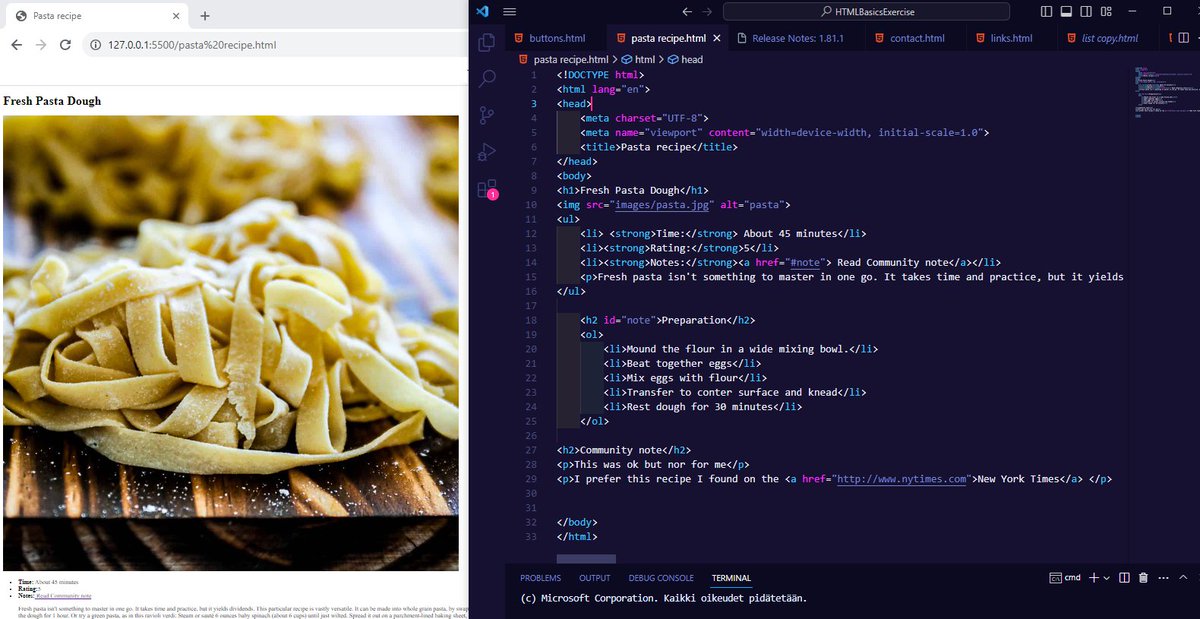Go back in VS Code navigation history
1200x619 pixels.
click(x=686, y=12)
